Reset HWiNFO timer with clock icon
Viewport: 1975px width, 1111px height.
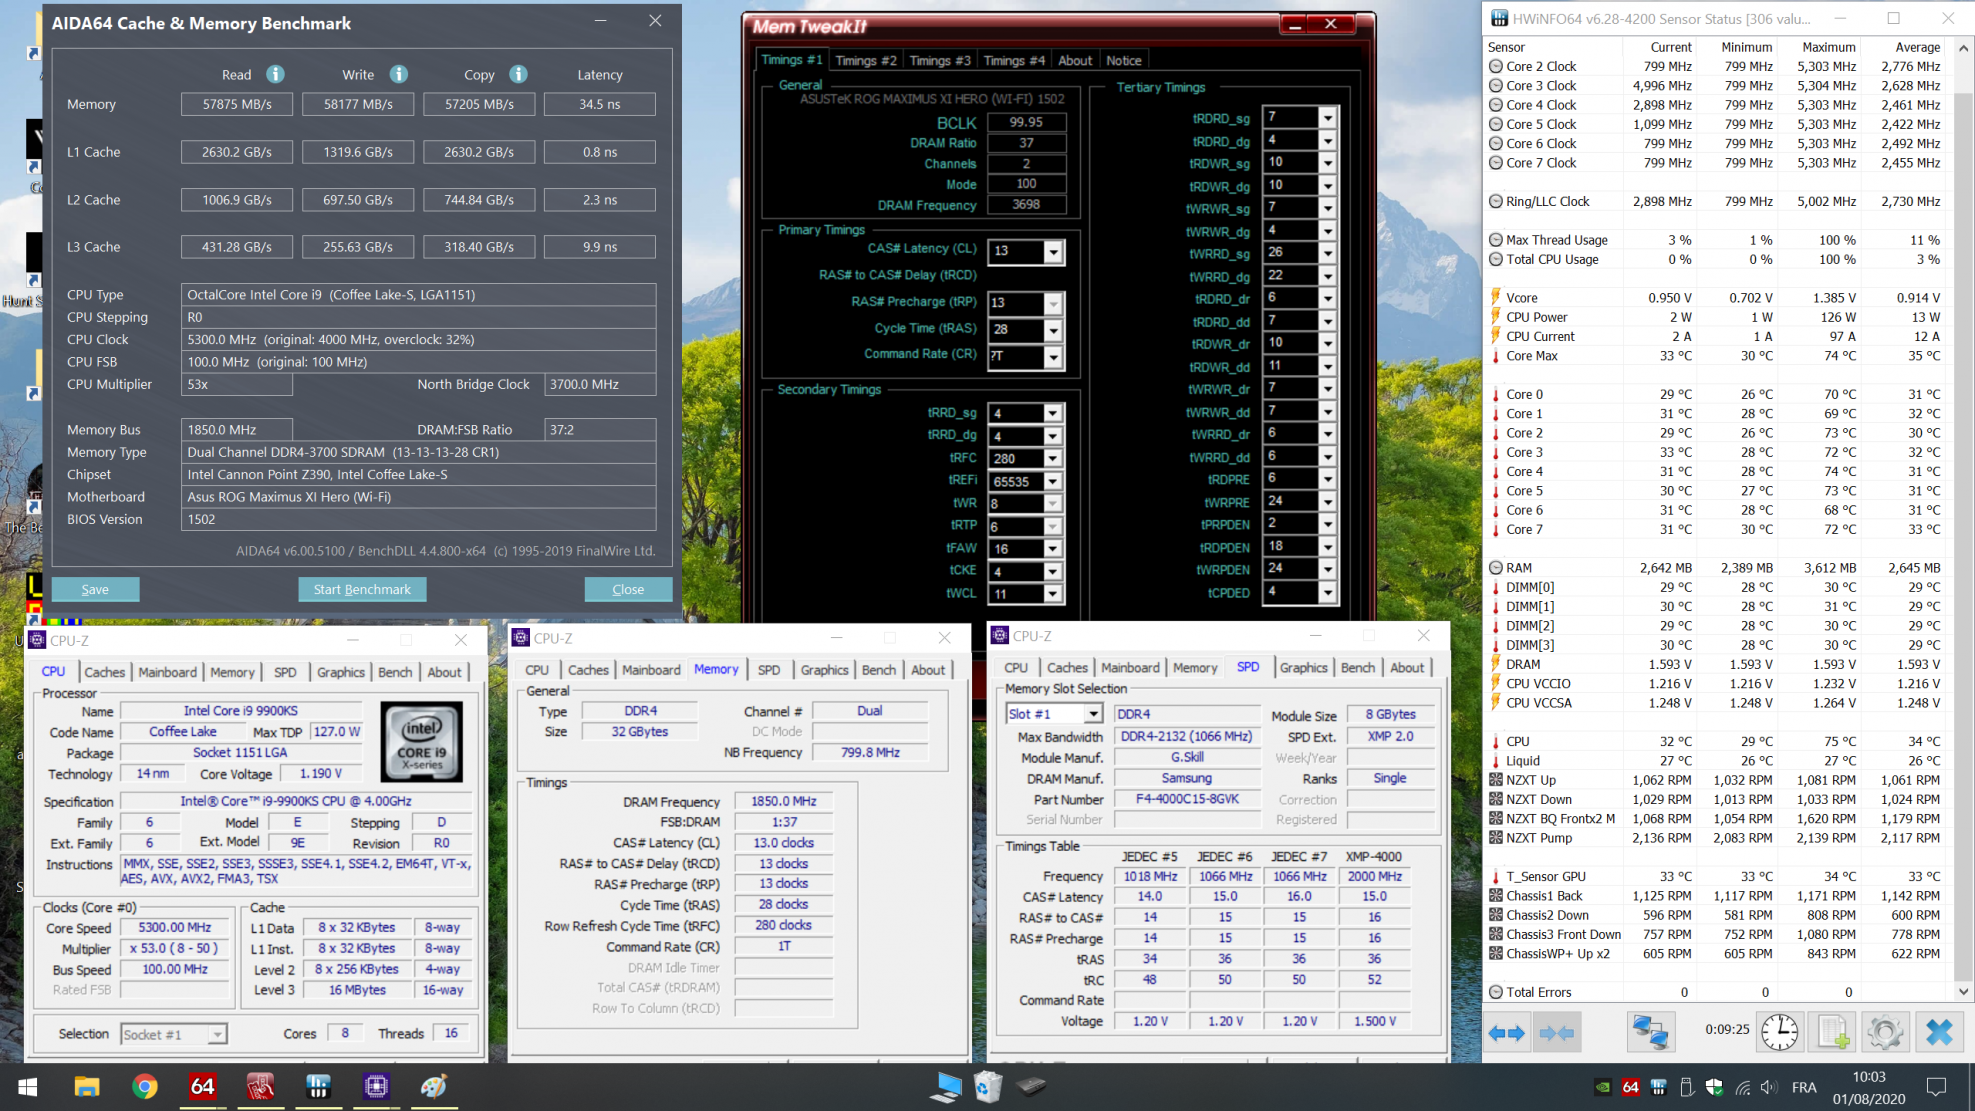pos(1779,1032)
